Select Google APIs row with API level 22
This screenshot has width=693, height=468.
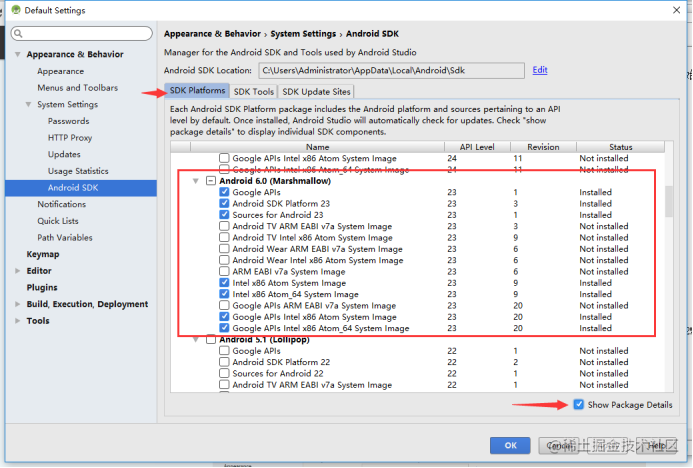tap(418, 351)
